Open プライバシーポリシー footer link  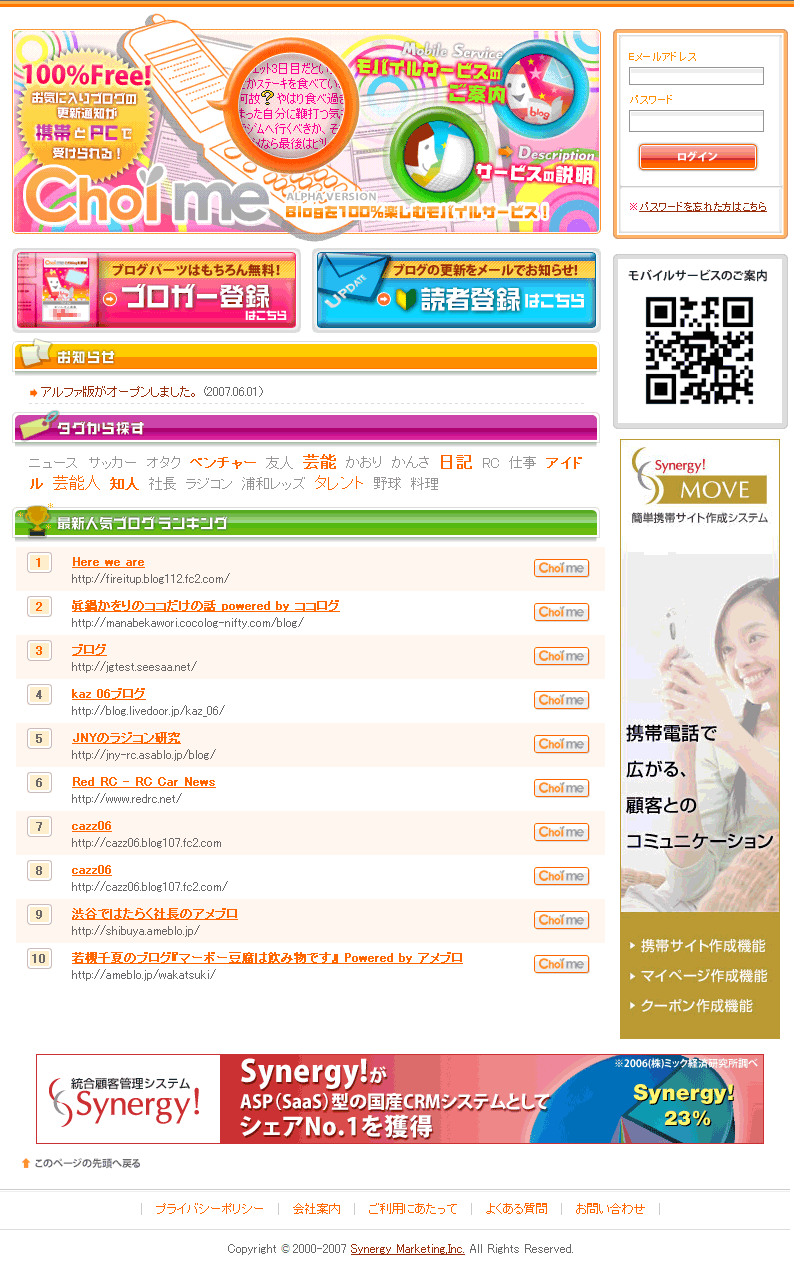pyautogui.click(x=209, y=1209)
